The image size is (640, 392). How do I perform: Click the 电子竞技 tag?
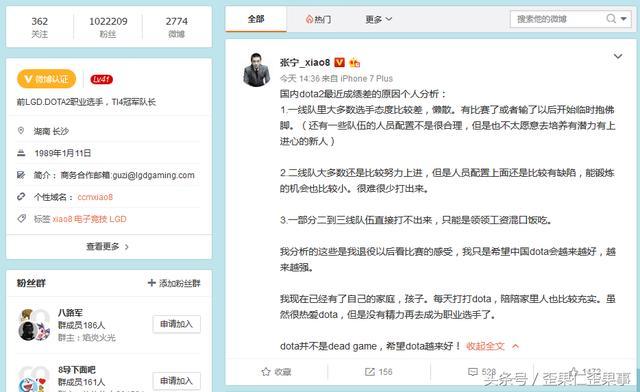(91, 219)
